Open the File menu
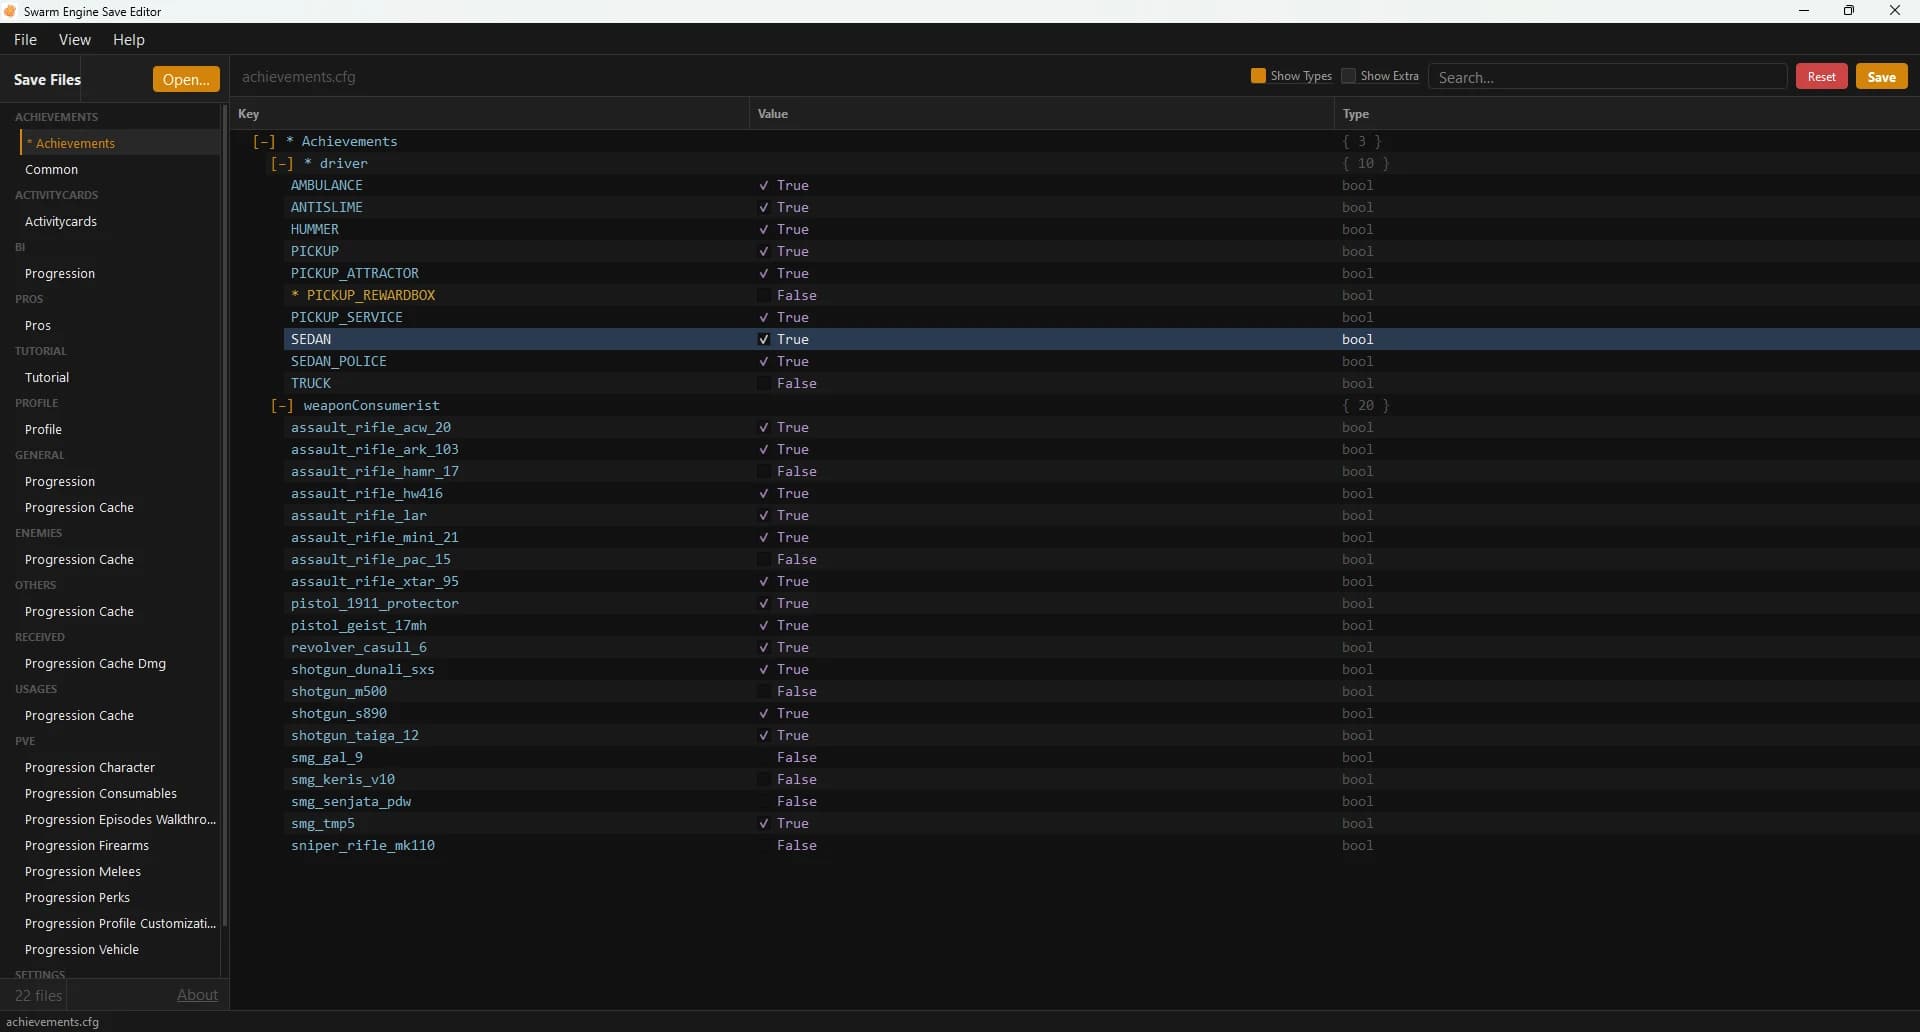The height and width of the screenshot is (1032, 1920). [25, 40]
